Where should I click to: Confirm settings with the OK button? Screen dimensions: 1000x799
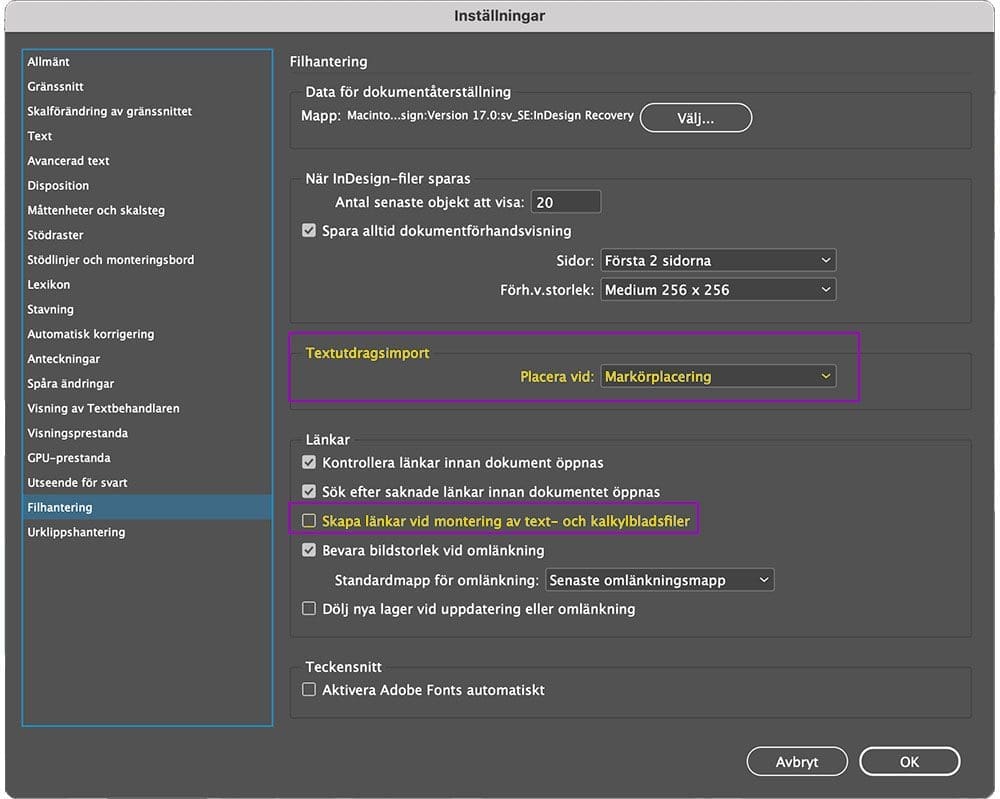pyautogui.click(x=909, y=762)
